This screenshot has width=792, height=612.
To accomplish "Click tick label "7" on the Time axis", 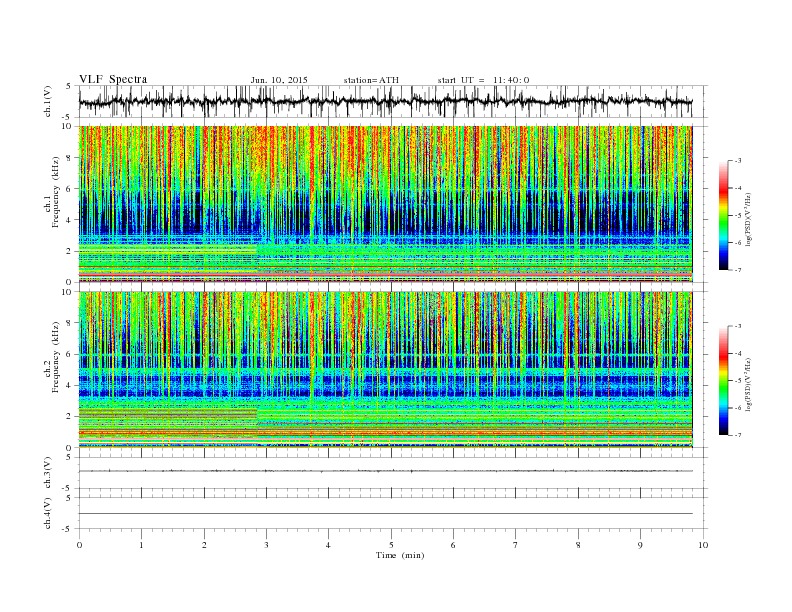I will point(516,545).
